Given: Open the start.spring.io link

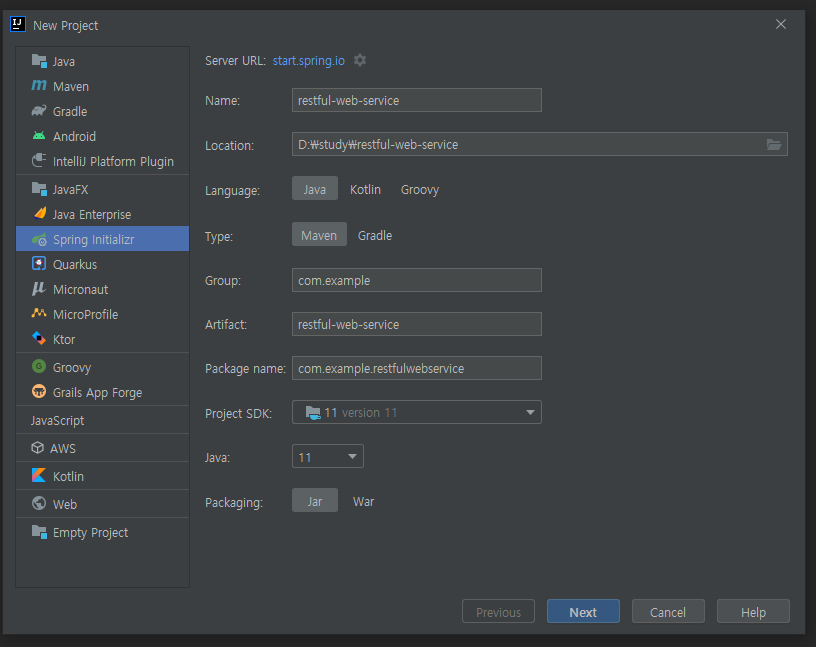Looking at the screenshot, I should pyautogui.click(x=309, y=60).
